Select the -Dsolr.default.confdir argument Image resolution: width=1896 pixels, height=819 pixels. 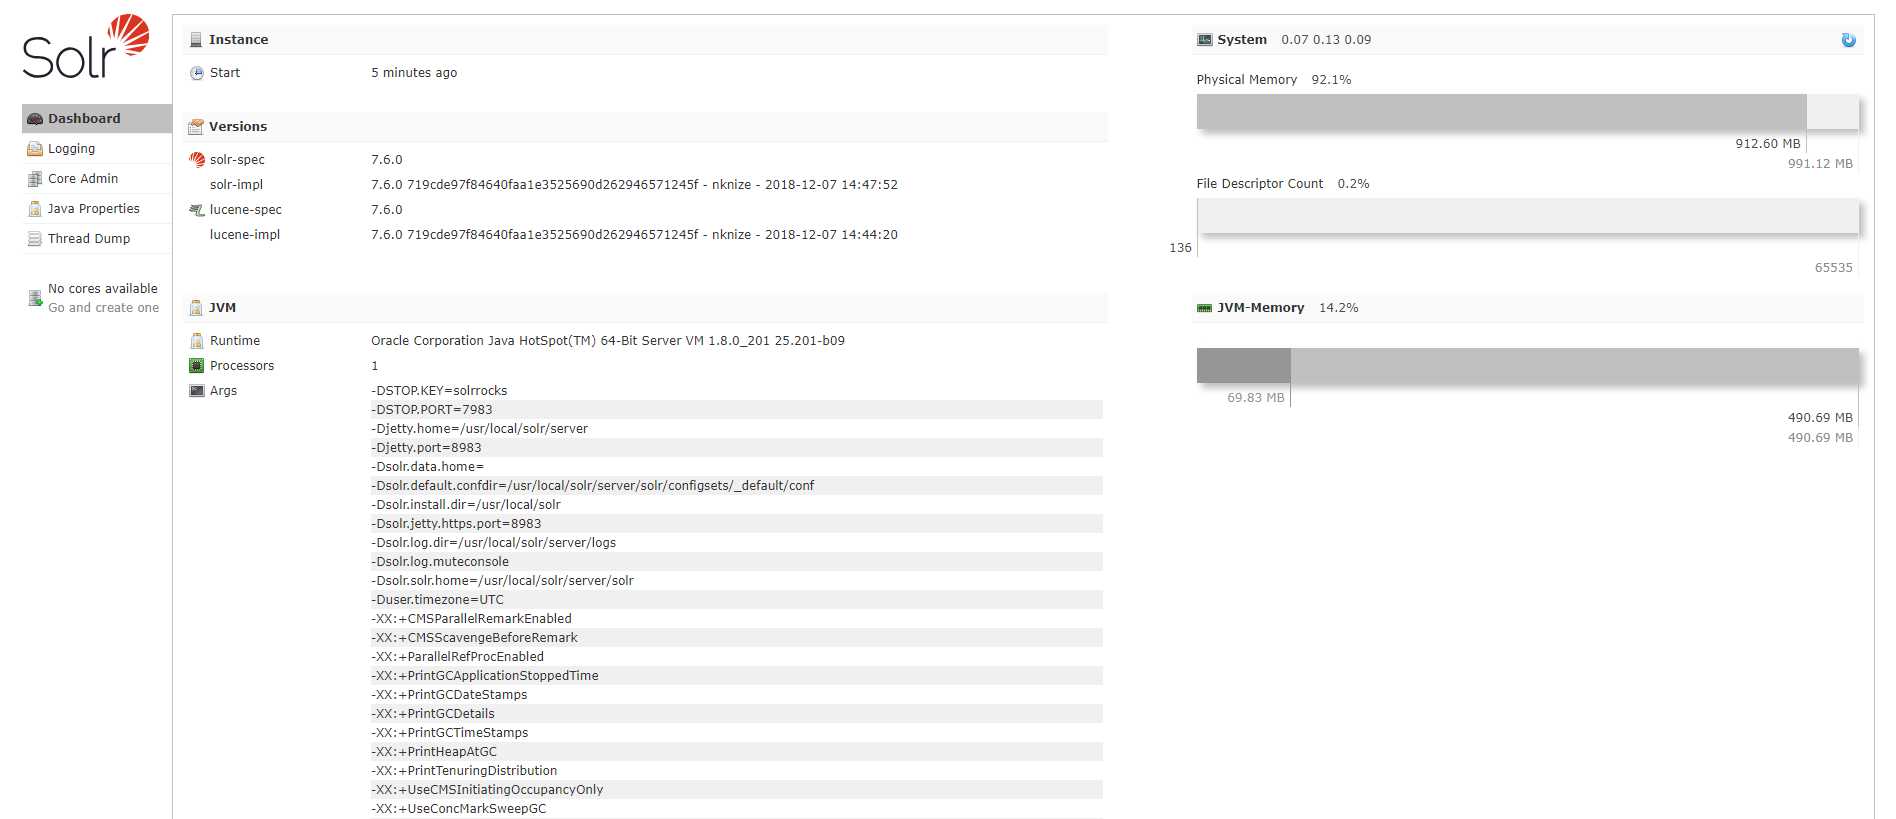[593, 486]
